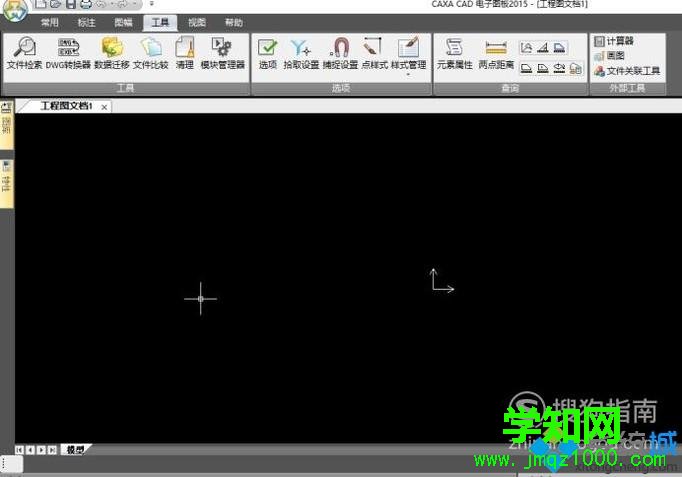Open the 画图 paint tool
Screen dimensions: 682x477
point(609,56)
